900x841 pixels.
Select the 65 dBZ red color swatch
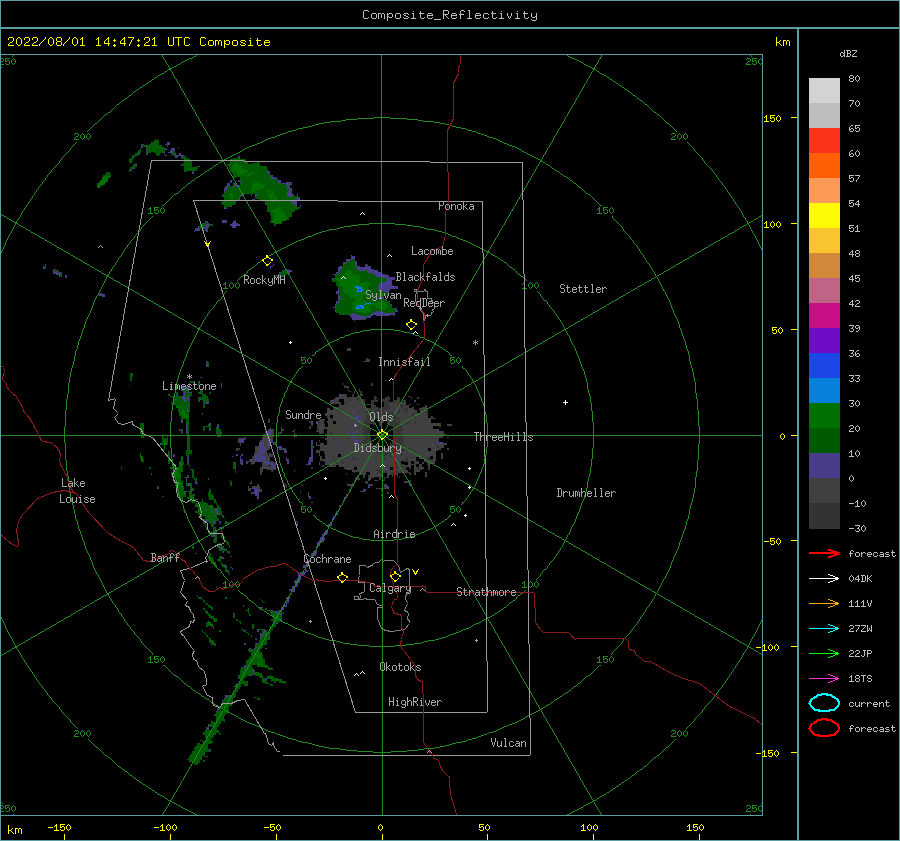pyautogui.click(x=824, y=141)
